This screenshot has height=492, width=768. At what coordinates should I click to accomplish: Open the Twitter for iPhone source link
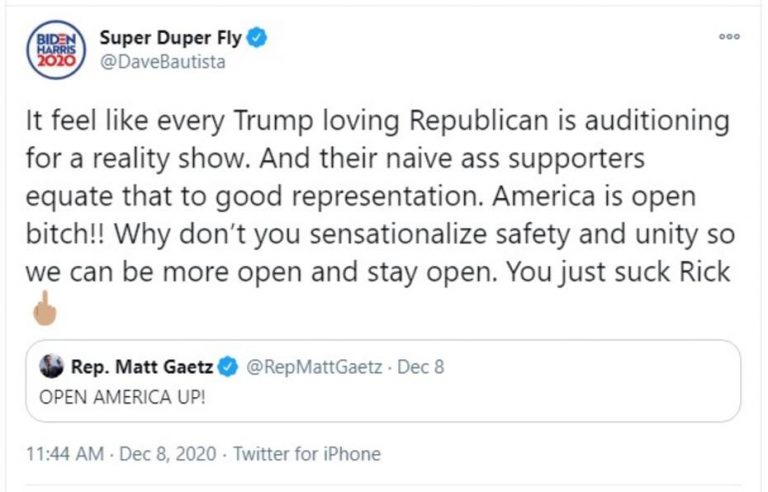(x=307, y=454)
